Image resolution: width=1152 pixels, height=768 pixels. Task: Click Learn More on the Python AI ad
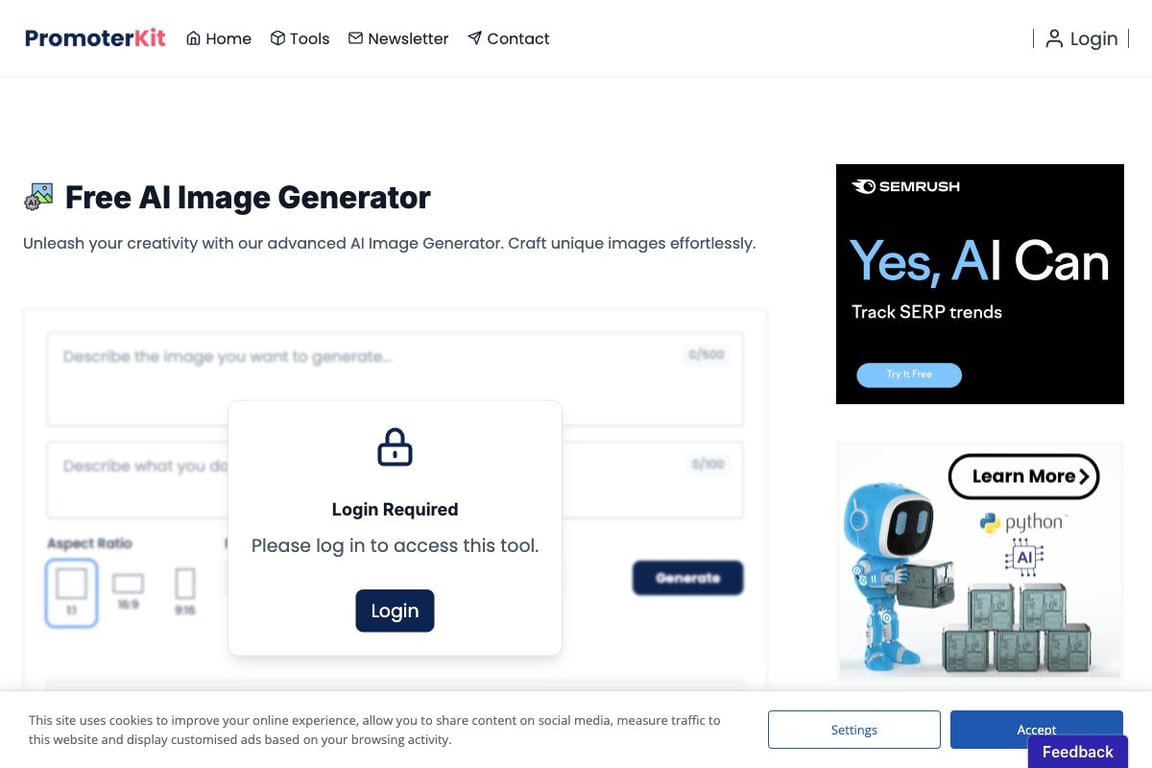click(x=1023, y=476)
